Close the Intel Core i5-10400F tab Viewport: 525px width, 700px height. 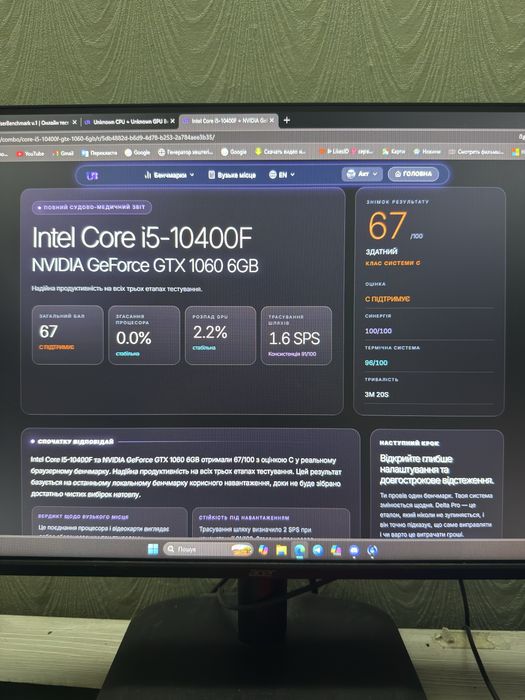pos(271,121)
